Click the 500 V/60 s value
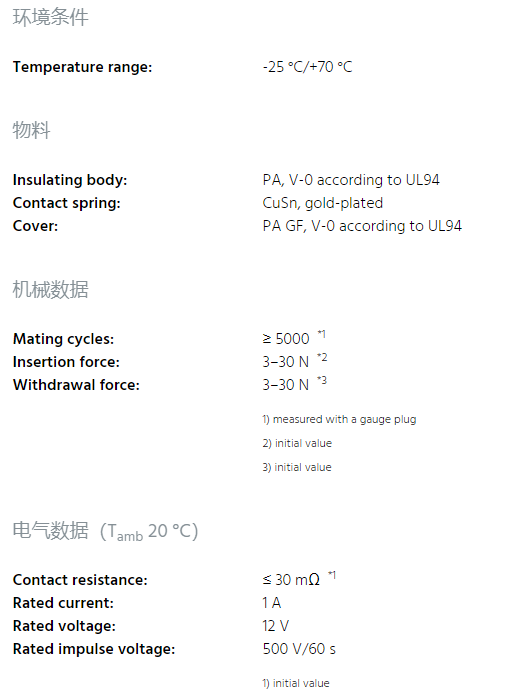The width and height of the screenshot is (513, 697). (x=299, y=649)
